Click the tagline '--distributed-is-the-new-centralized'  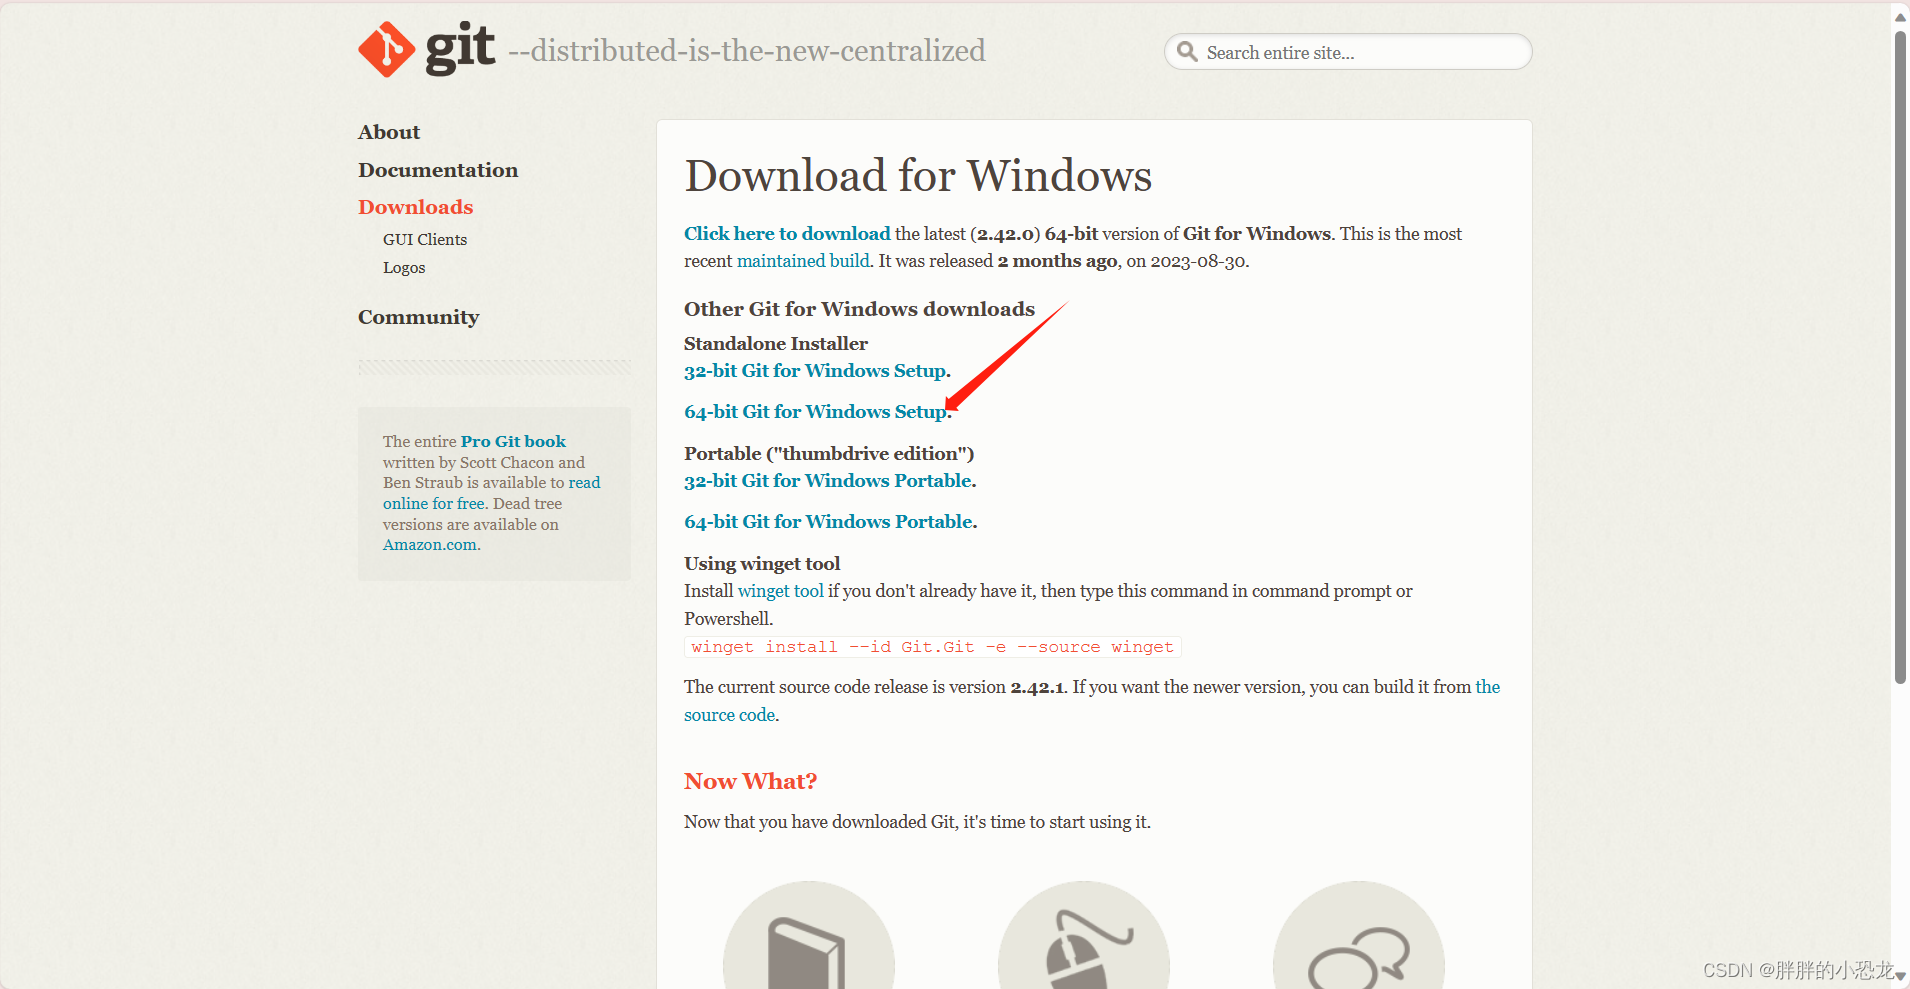click(747, 51)
